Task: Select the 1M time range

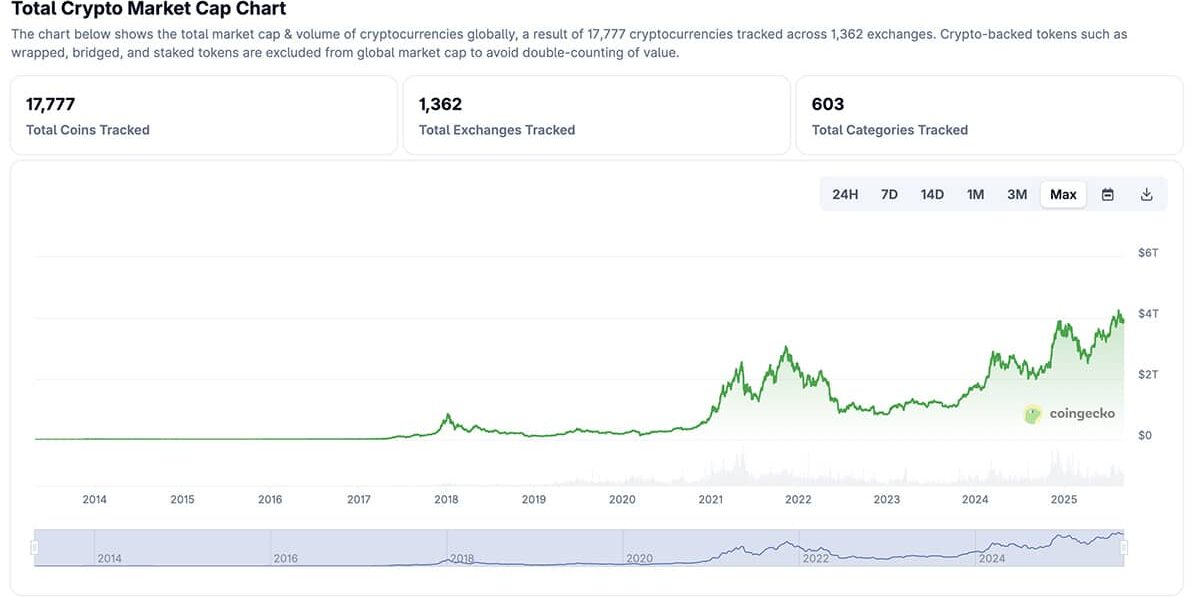Action: 975,194
